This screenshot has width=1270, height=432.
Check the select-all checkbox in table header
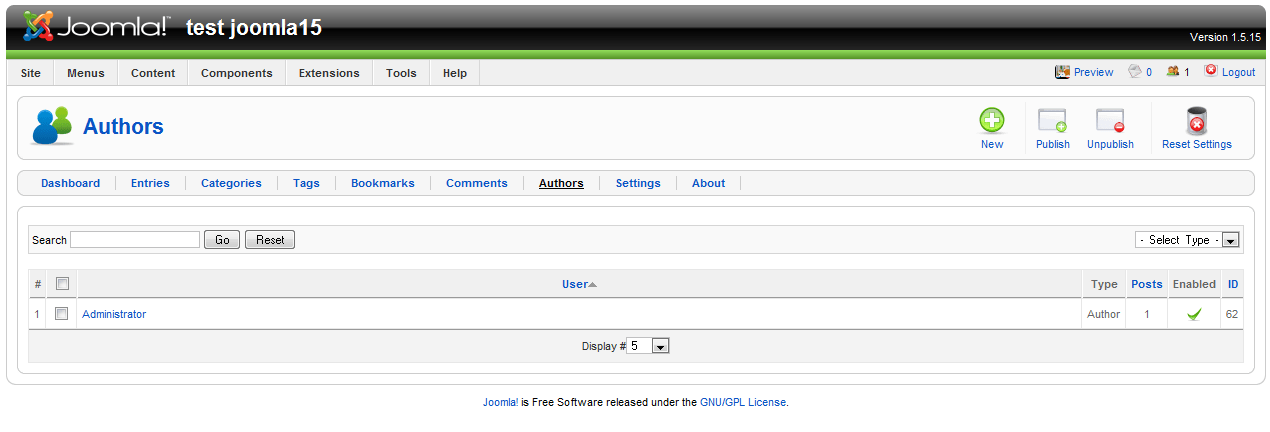tap(62, 284)
